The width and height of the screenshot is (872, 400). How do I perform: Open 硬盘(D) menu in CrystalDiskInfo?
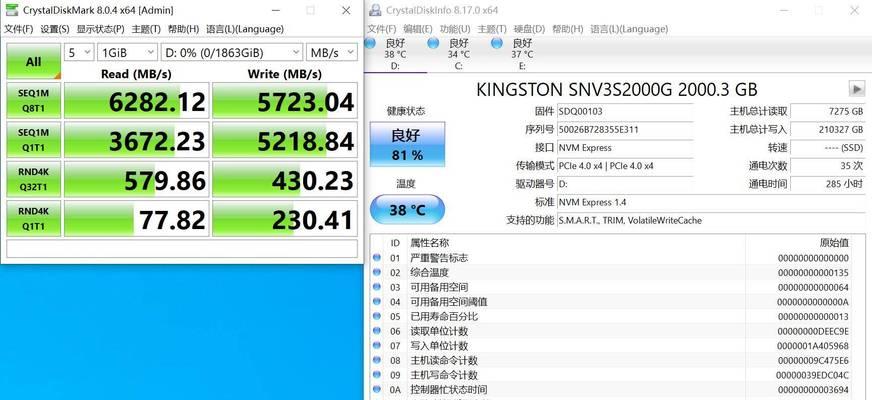pyautogui.click(x=529, y=29)
